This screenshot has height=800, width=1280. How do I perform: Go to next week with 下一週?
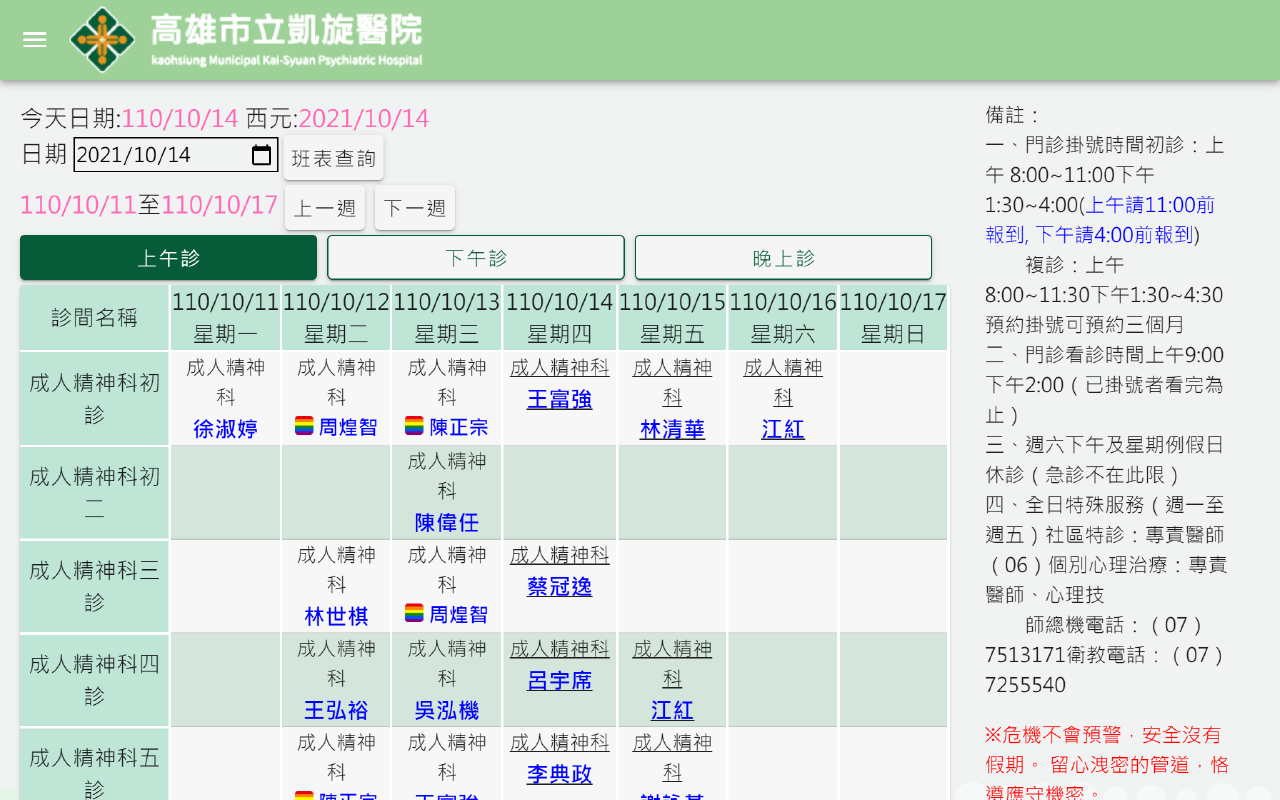[415, 208]
